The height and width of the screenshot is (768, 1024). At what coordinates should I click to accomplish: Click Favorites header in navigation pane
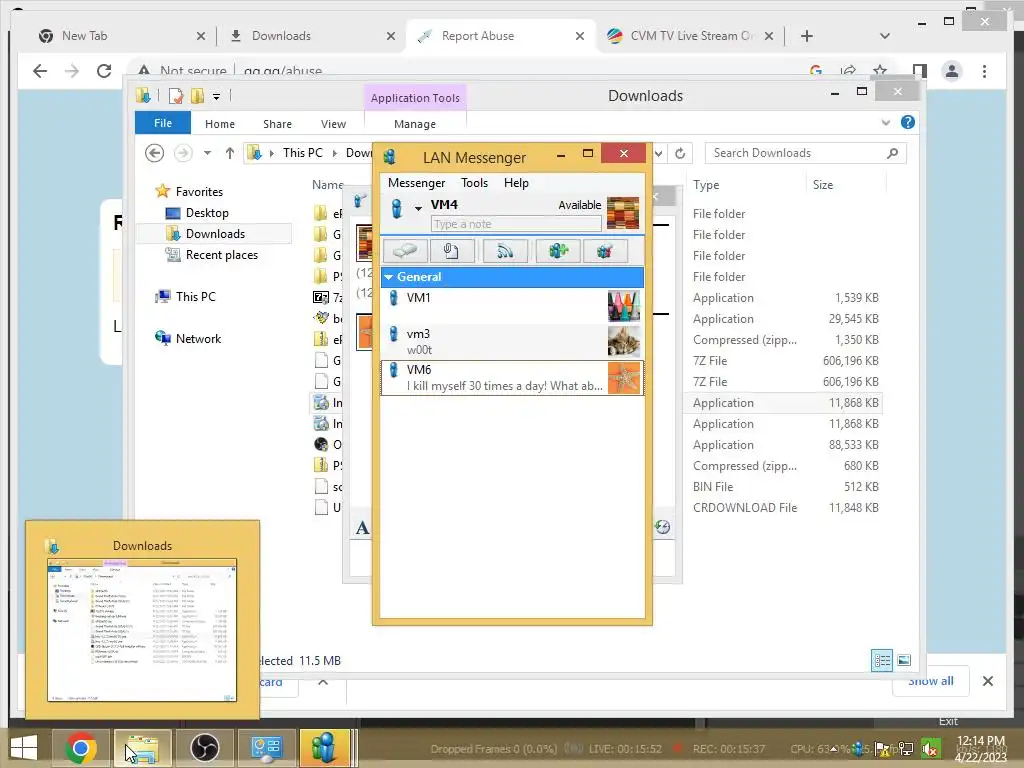(x=199, y=191)
